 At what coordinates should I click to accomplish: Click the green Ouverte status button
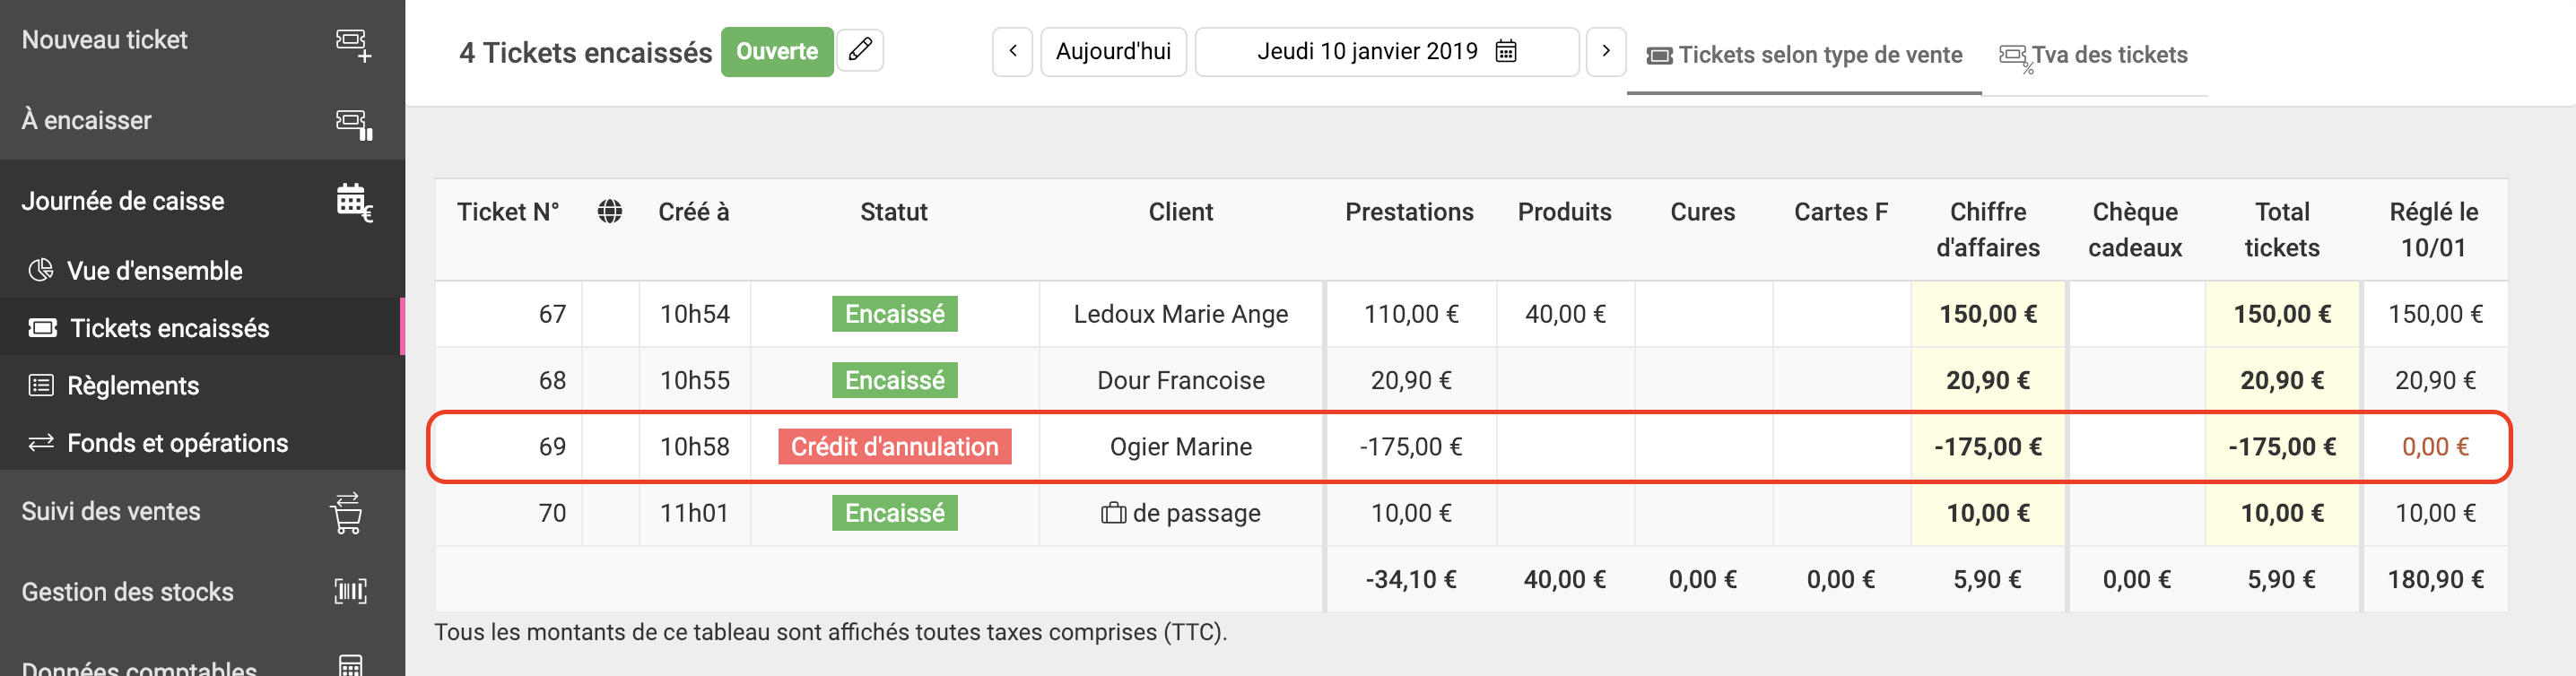(777, 51)
